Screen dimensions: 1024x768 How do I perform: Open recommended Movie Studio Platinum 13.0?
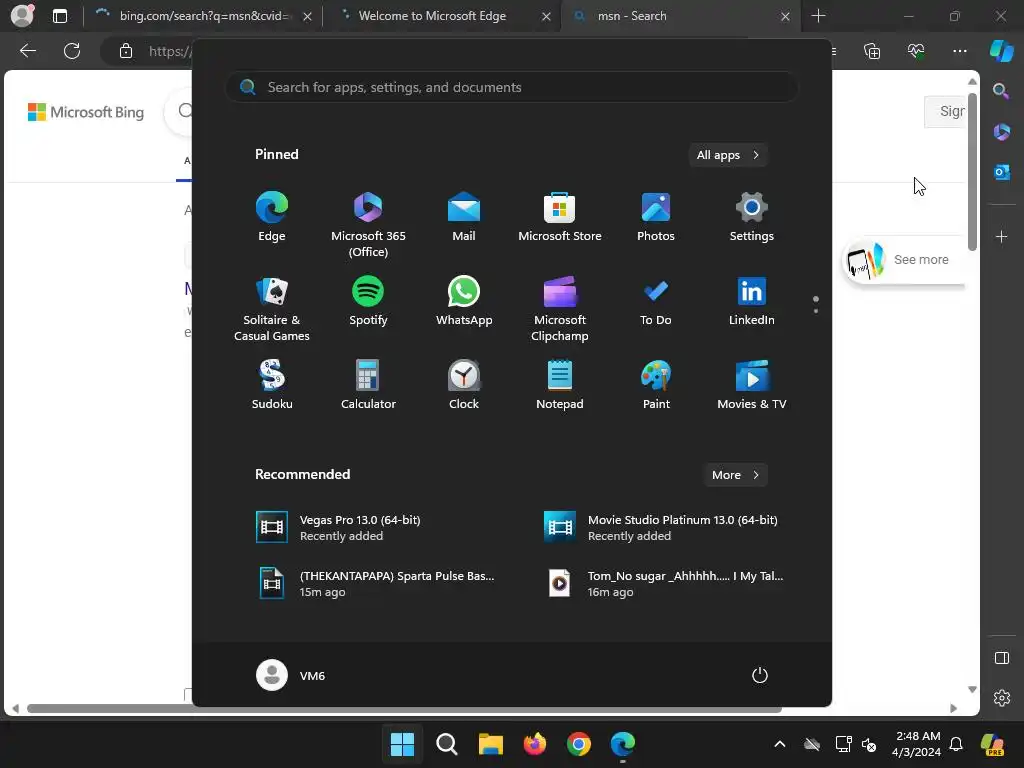[x=662, y=527]
